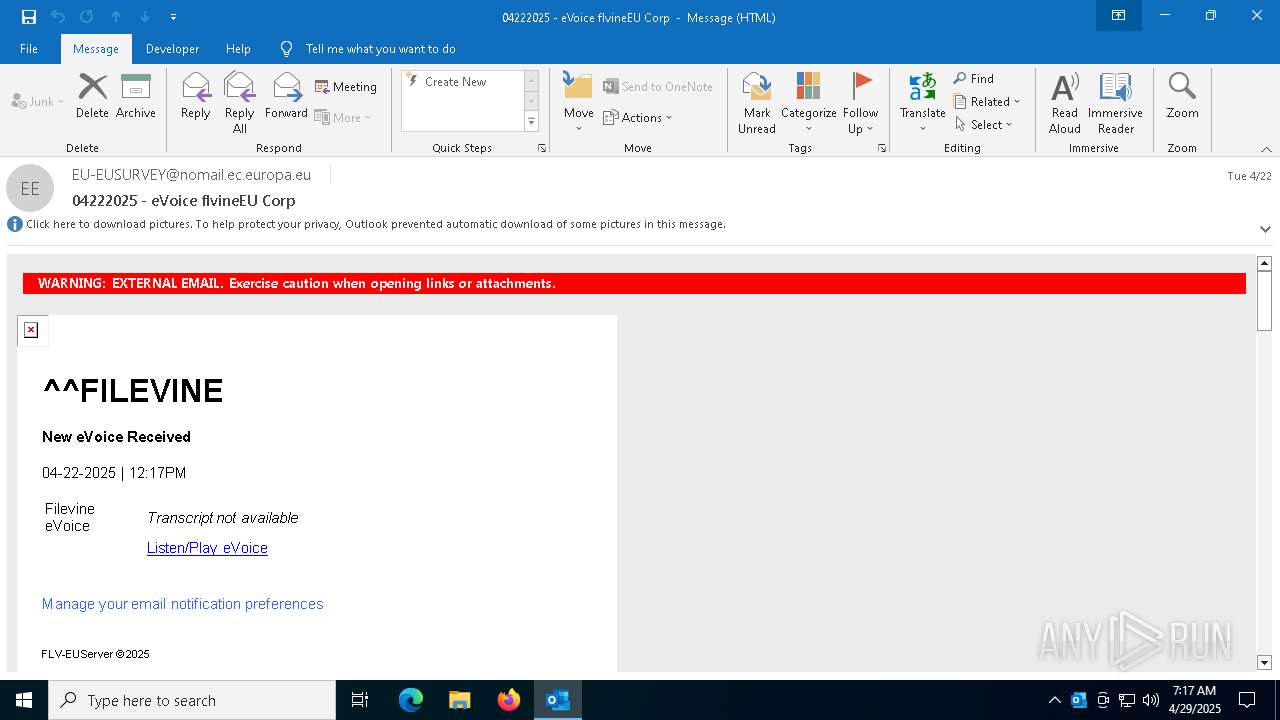
Task: Click the Translate button
Action: point(922,102)
